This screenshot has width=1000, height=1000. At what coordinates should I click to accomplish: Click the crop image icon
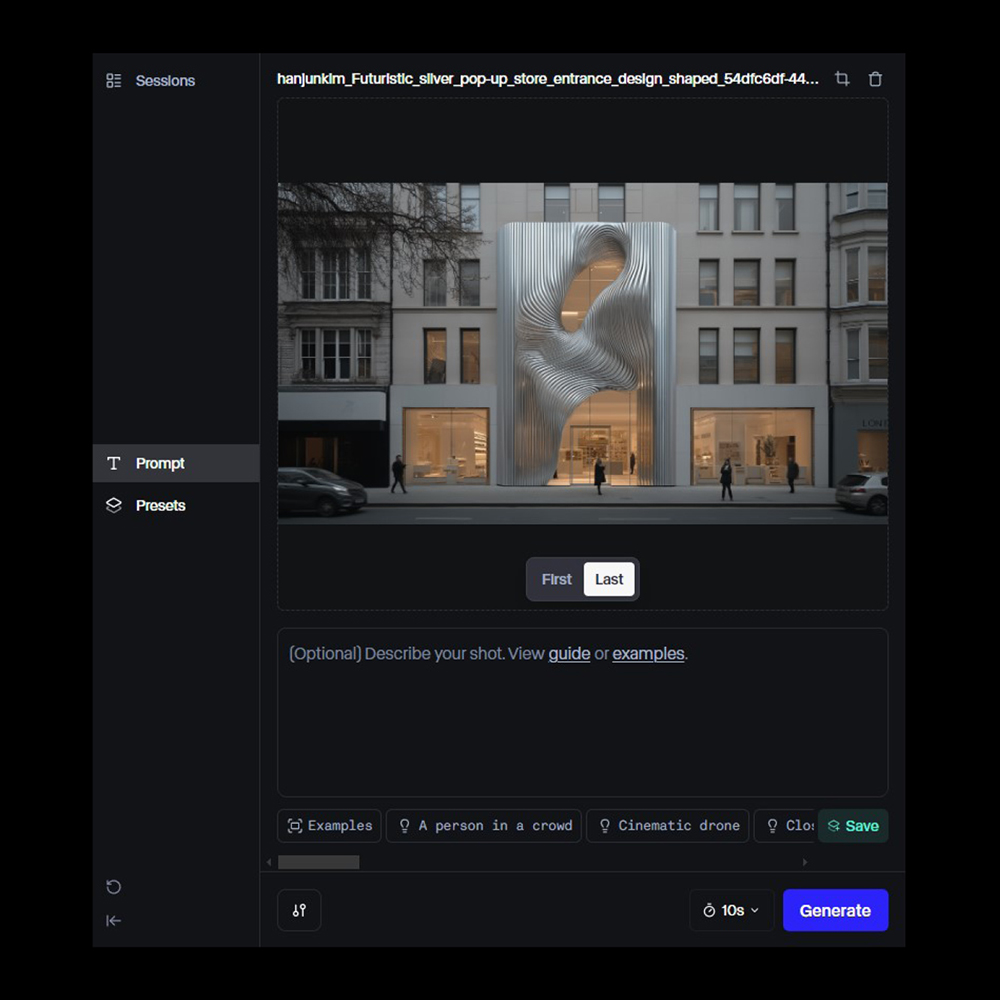coord(842,79)
